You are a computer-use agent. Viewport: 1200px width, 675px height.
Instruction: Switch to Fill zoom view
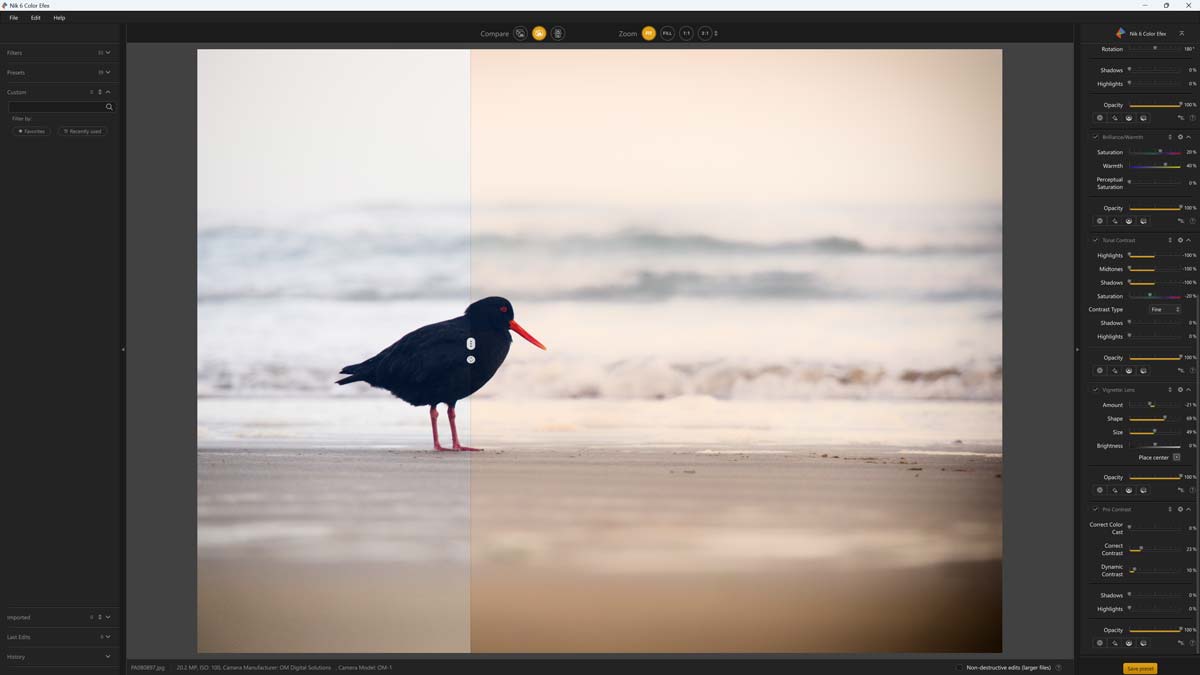[x=666, y=33]
